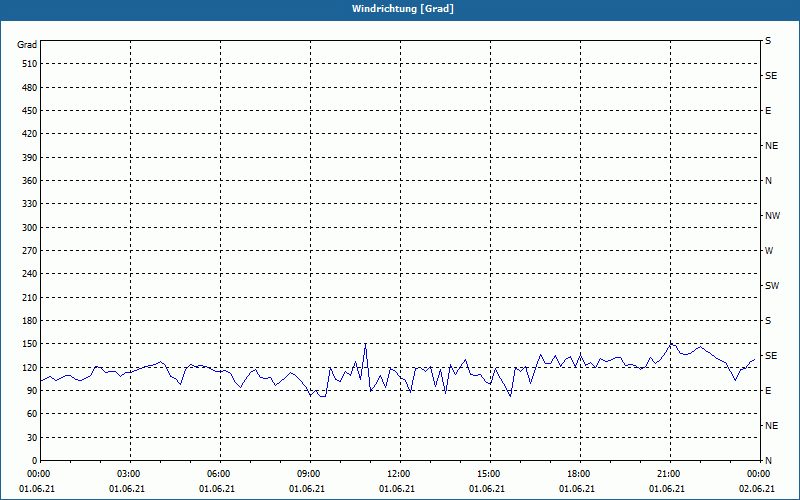Viewport: 800px width, 500px height.
Task: Pick the 390 degree axis label
Action: coord(30,157)
